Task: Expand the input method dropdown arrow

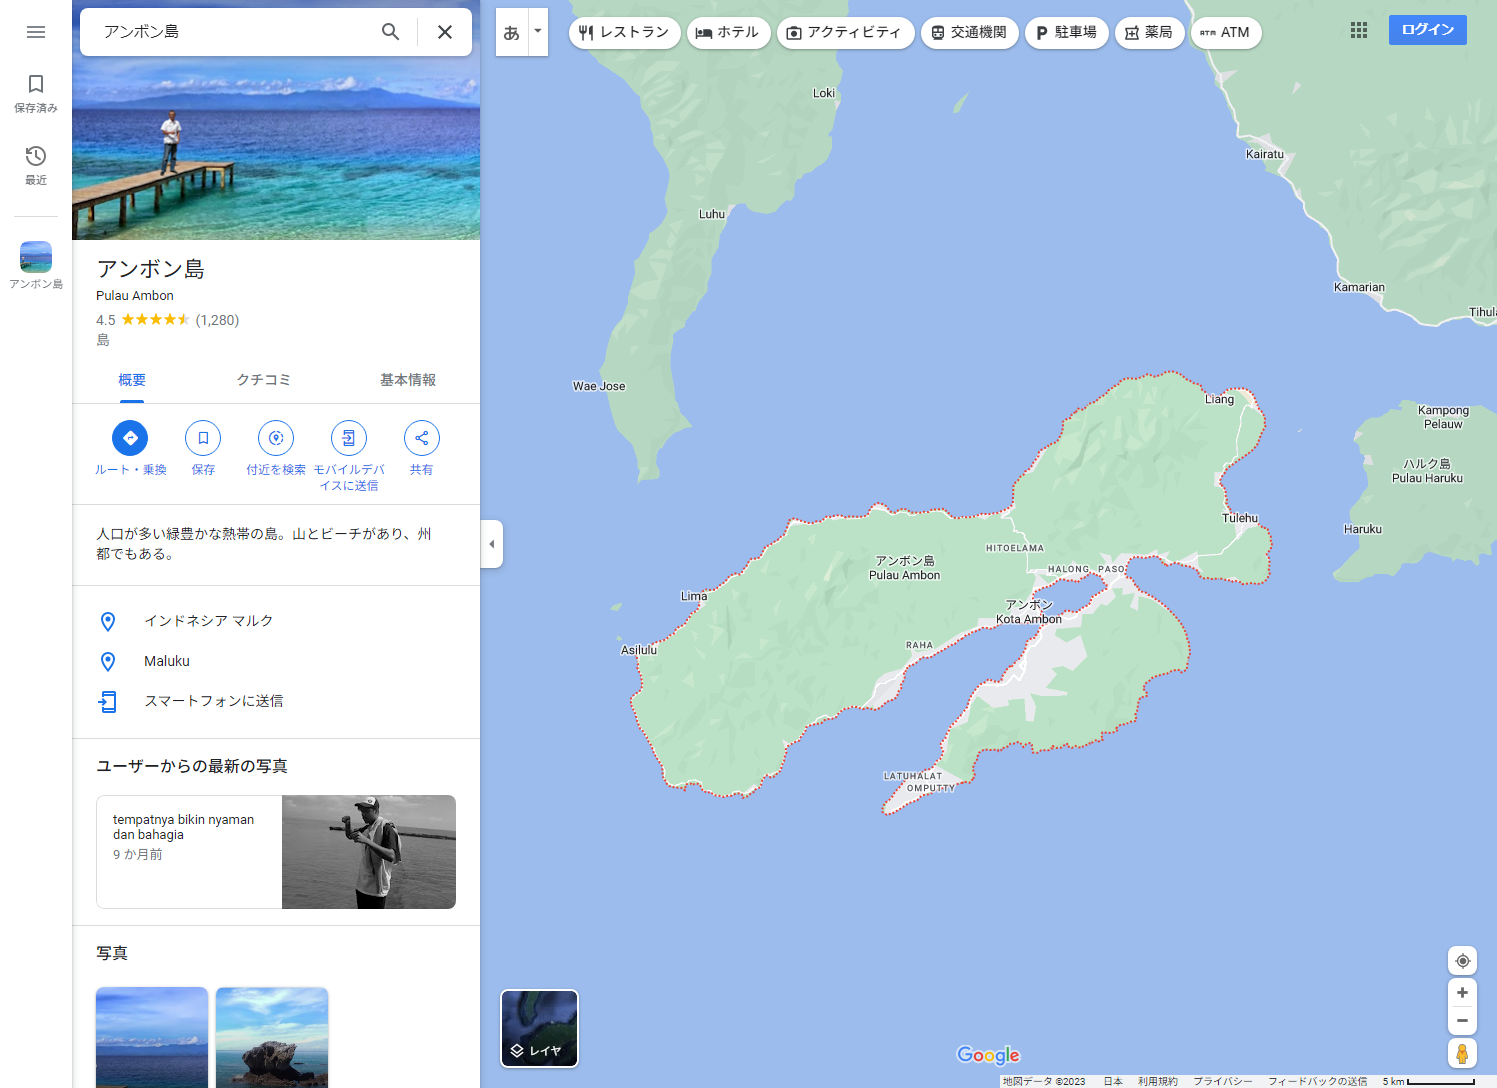Action: pyautogui.click(x=538, y=31)
